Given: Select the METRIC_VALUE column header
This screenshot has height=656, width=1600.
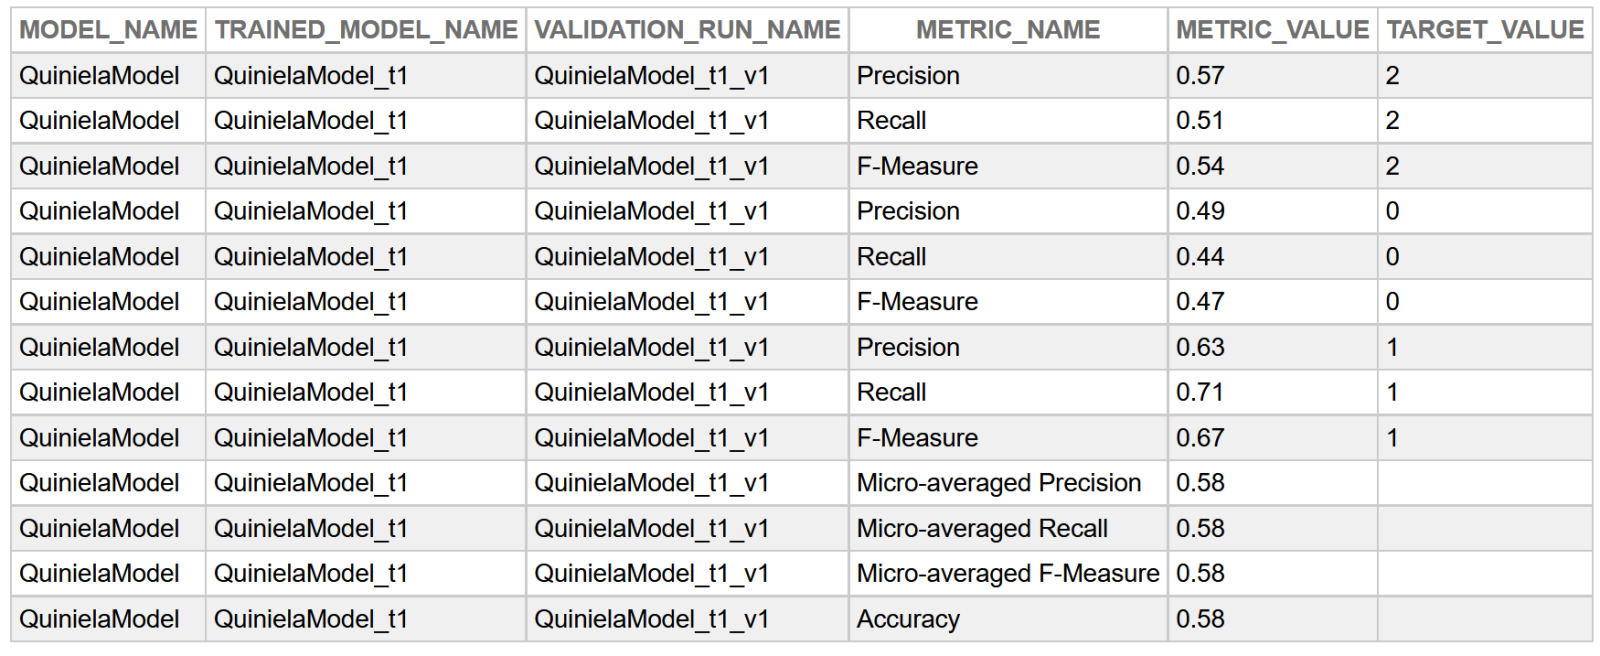Looking at the screenshot, I should [1272, 30].
